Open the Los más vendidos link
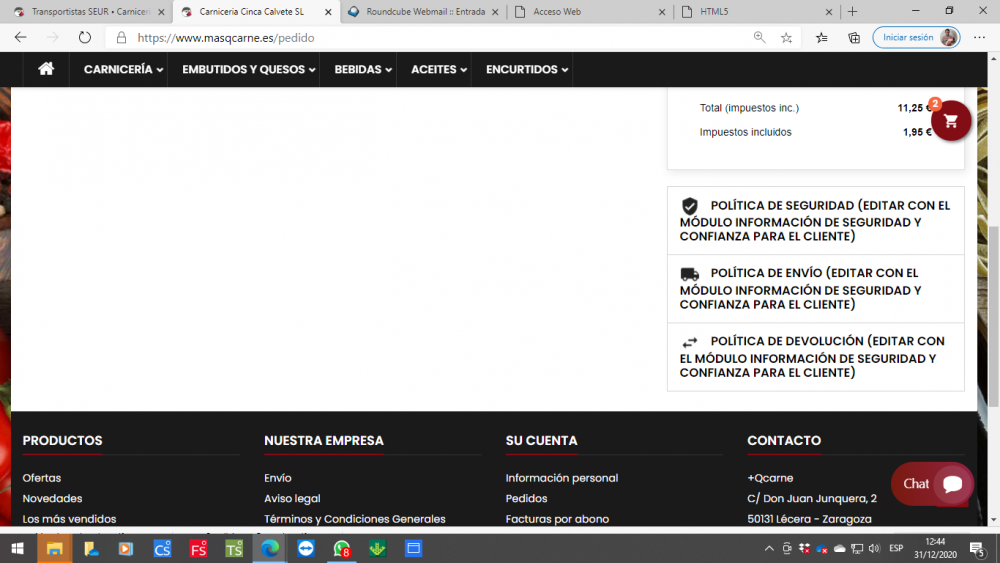 [x=70, y=519]
